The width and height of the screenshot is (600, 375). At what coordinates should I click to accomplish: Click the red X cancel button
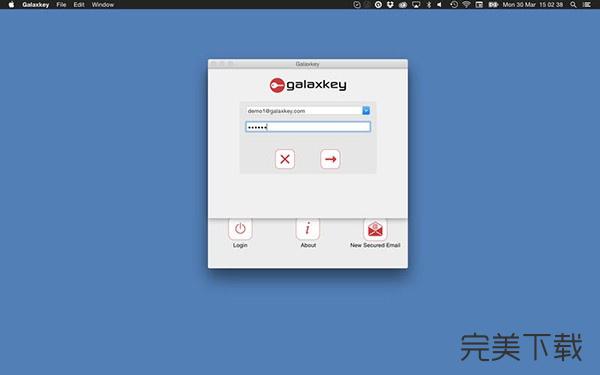[285, 159]
